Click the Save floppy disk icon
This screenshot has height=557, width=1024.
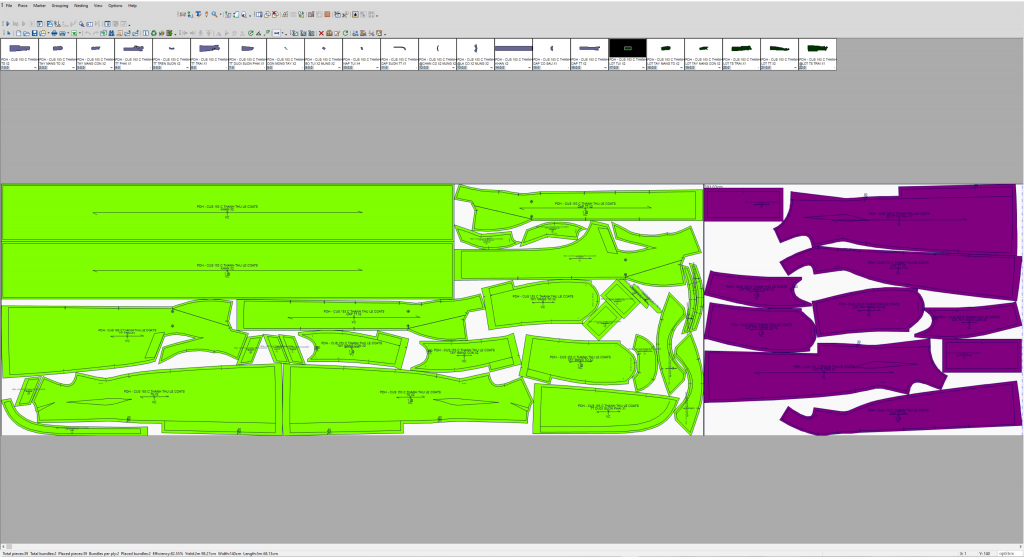[x=35, y=33]
